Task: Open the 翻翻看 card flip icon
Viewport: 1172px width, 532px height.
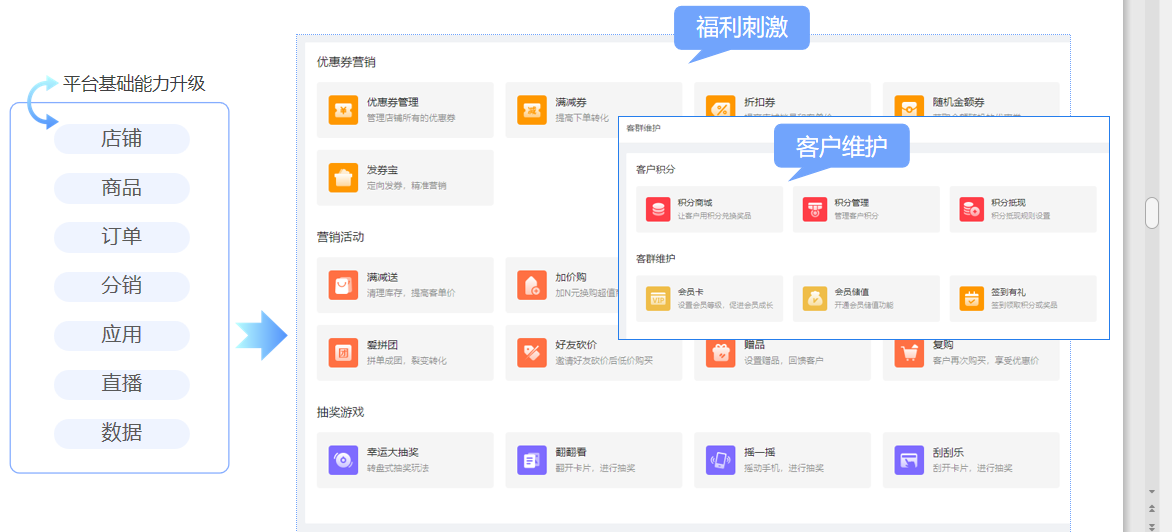Action: click(532, 460)
